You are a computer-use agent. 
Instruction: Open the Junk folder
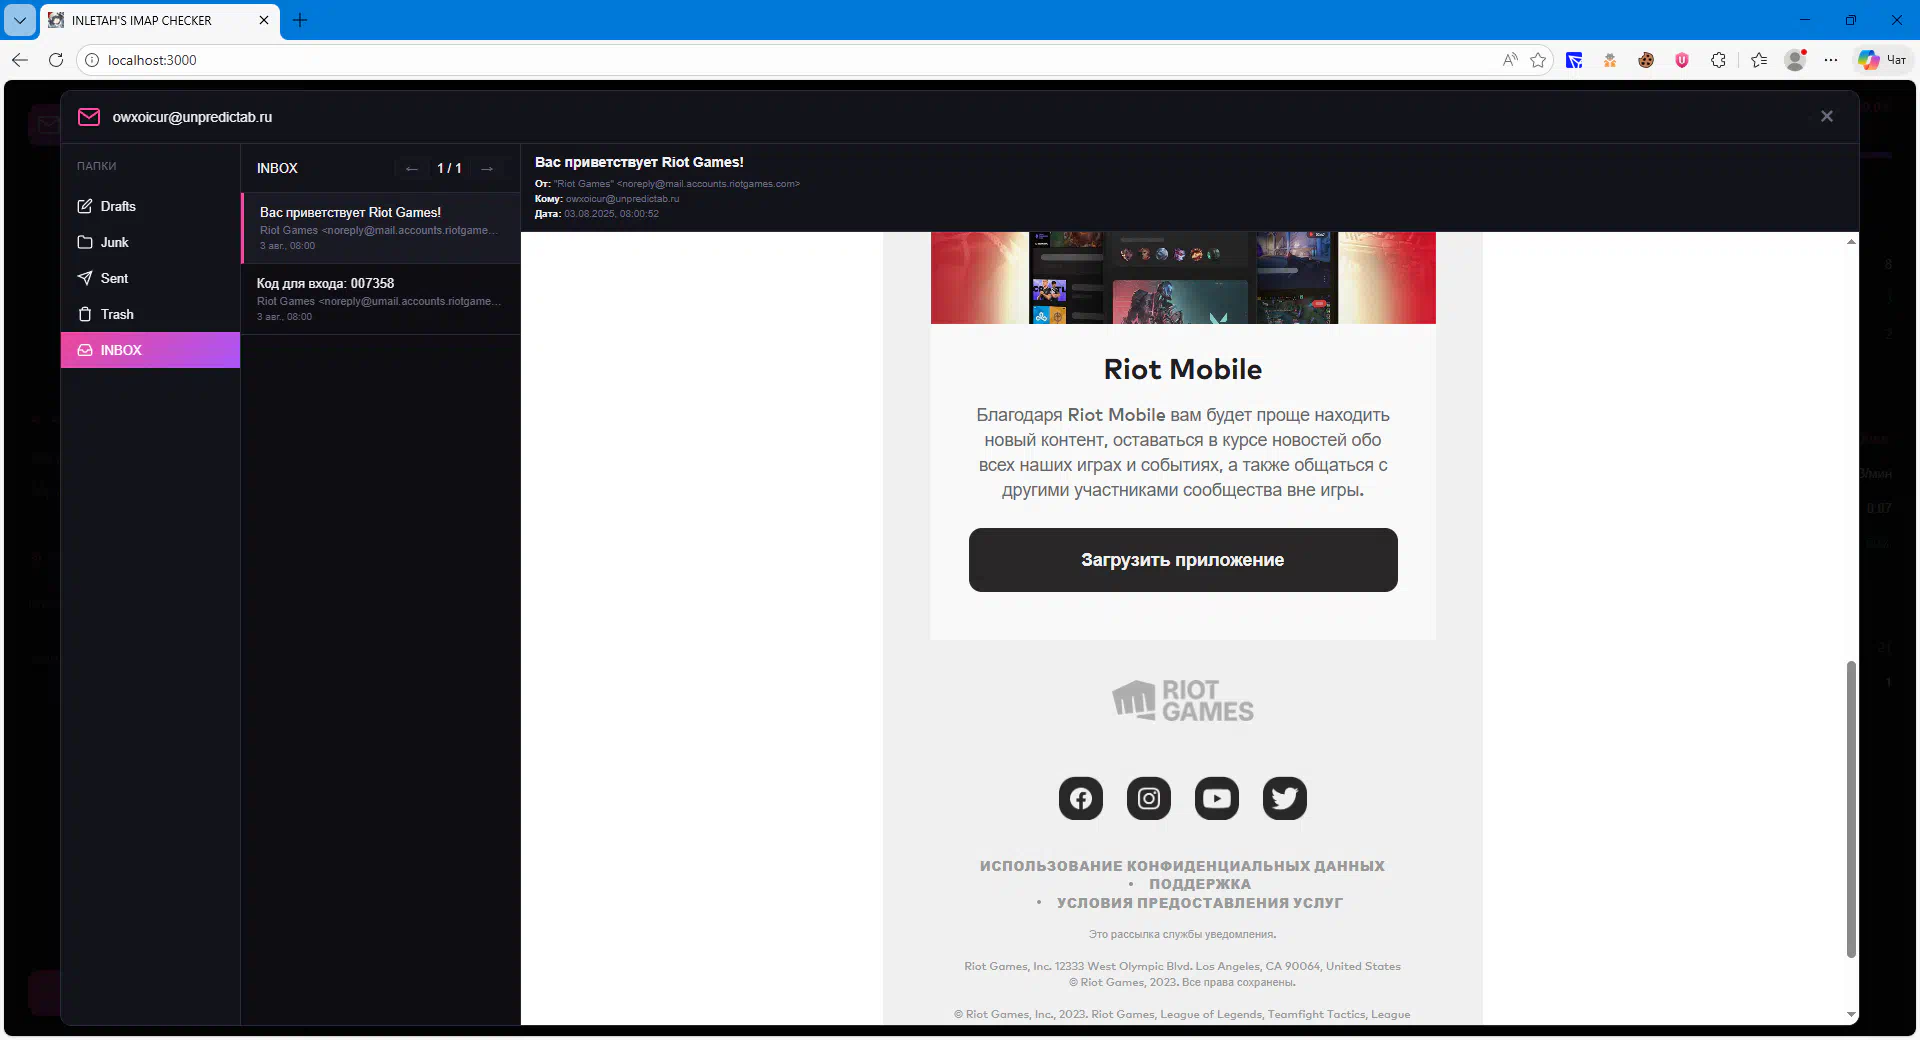pos(114,242)
